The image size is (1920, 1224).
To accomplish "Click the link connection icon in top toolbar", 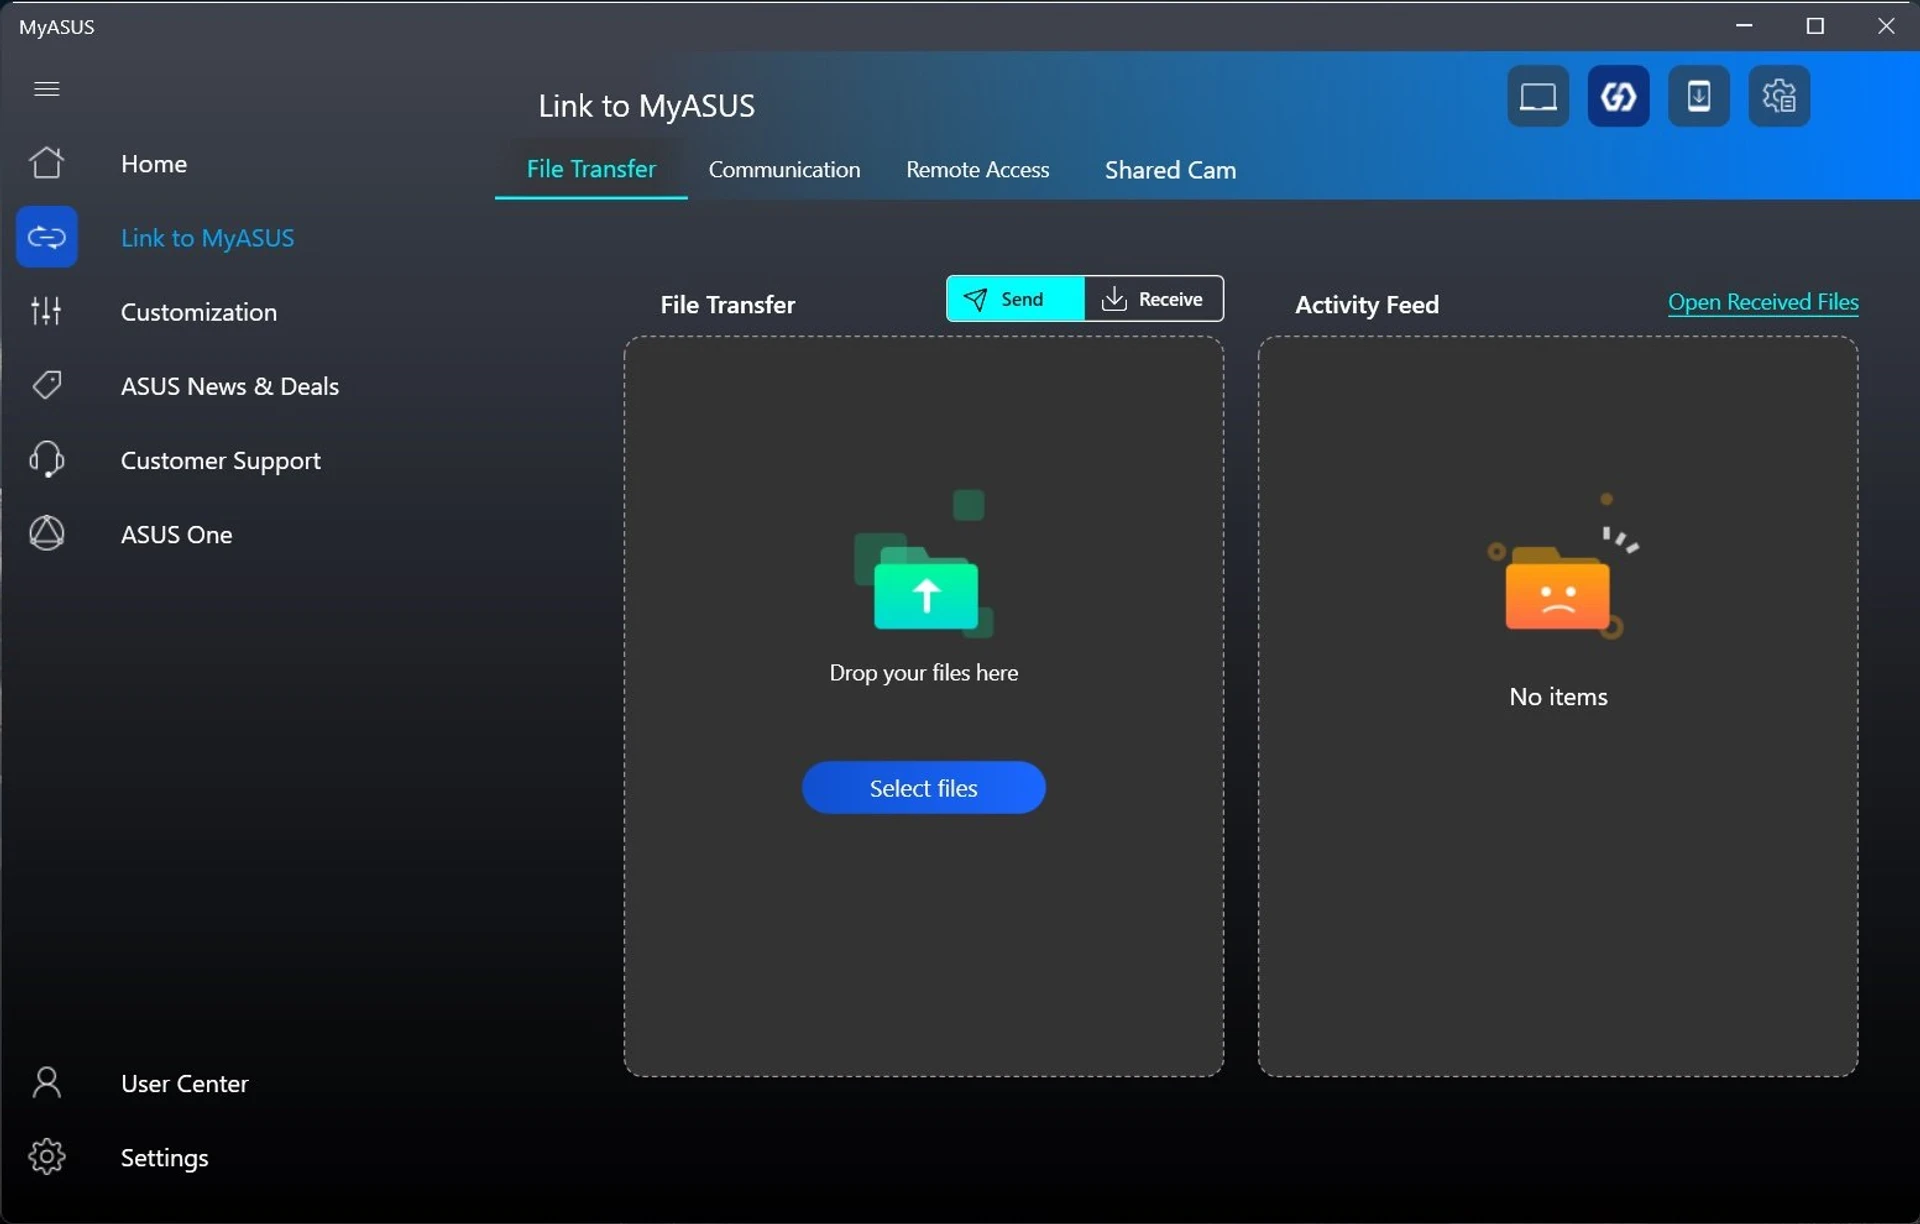I will click(1618, 97).
